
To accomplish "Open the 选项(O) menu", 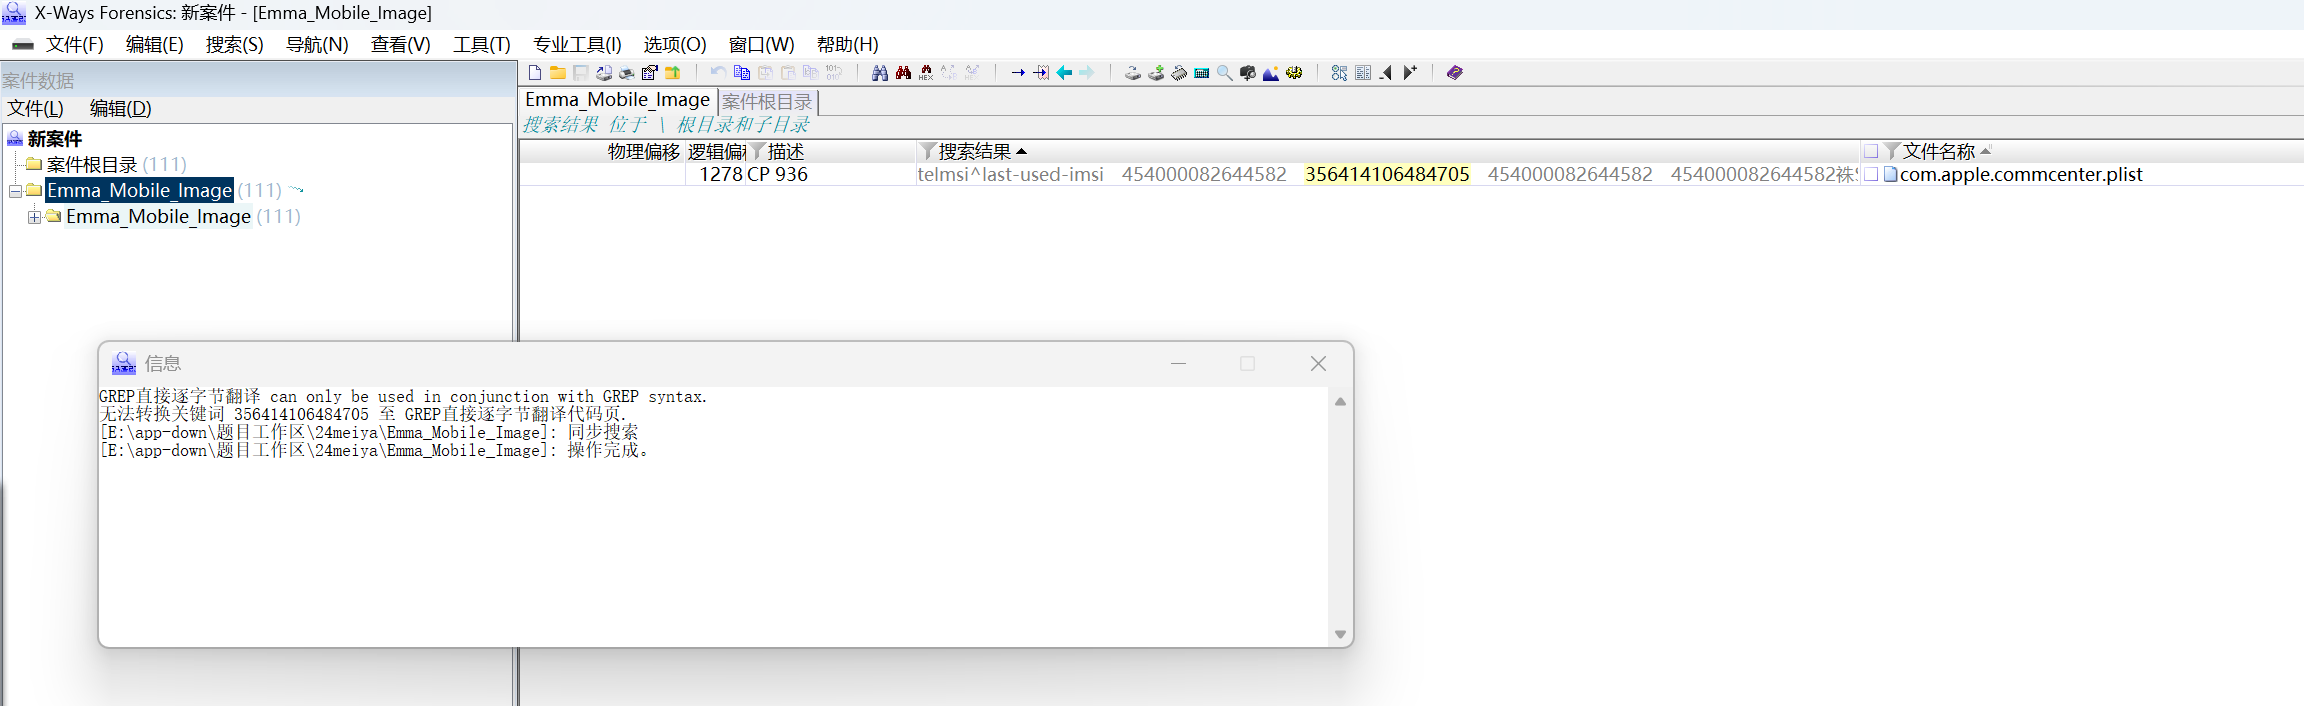I will tap(675, 45).
